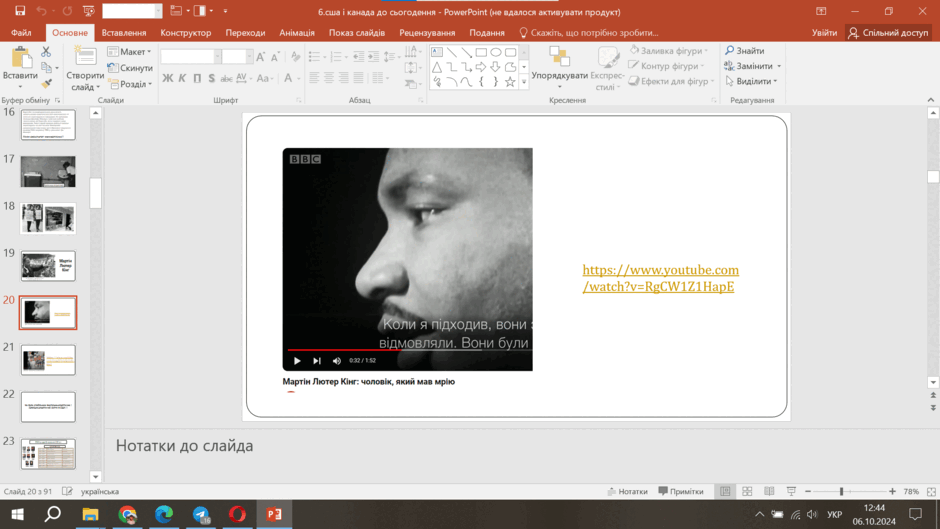Open the Section (Розділ) dropdown
This screenshot has height=529, width=940.
[130, 85]
